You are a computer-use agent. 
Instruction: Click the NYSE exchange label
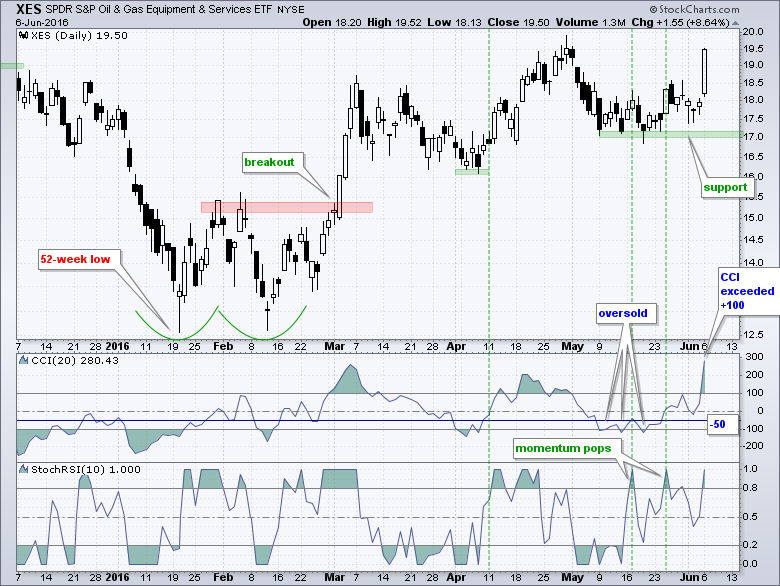[x=291, y=10]
